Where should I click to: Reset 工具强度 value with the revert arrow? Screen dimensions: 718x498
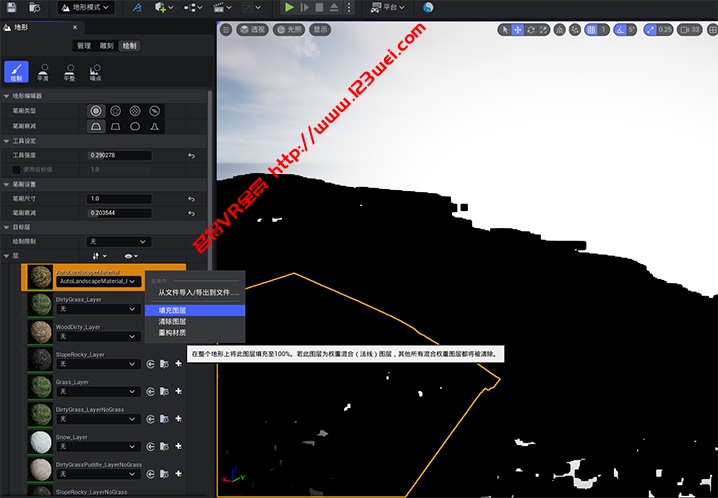[x=191, y=156]
